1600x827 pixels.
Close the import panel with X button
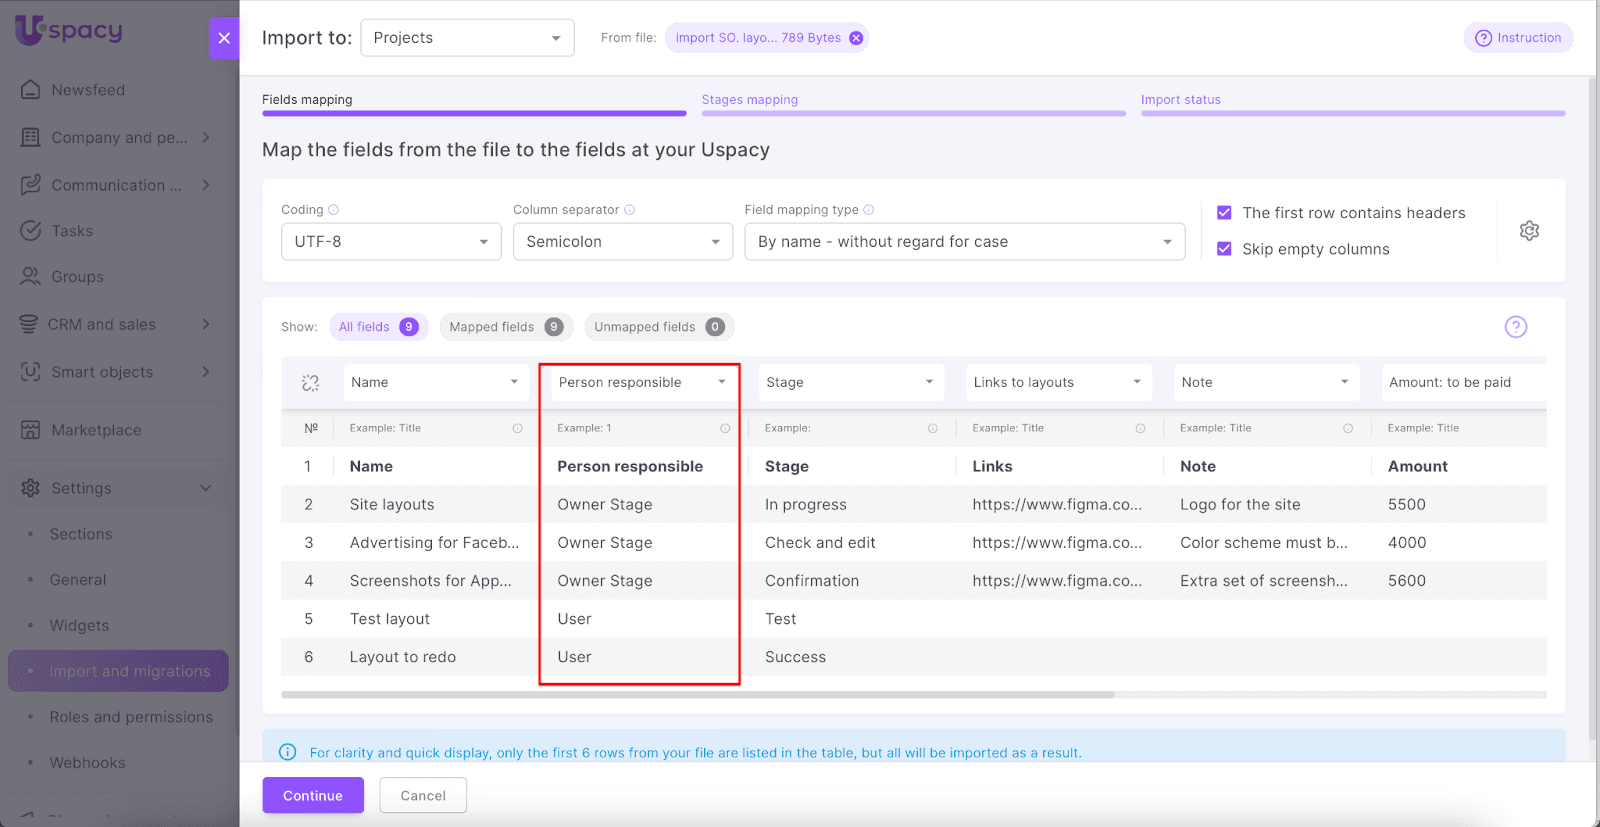tap(224, 38)
